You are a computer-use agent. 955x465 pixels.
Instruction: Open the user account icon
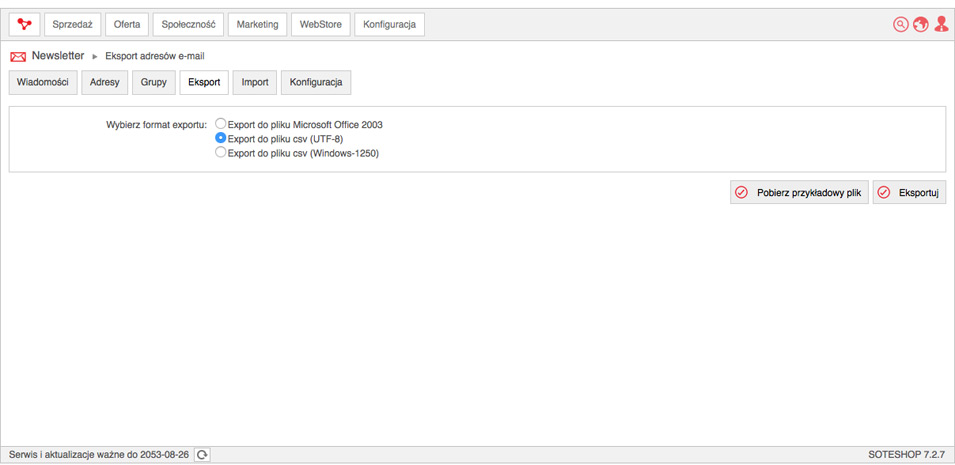click(941, 24)
